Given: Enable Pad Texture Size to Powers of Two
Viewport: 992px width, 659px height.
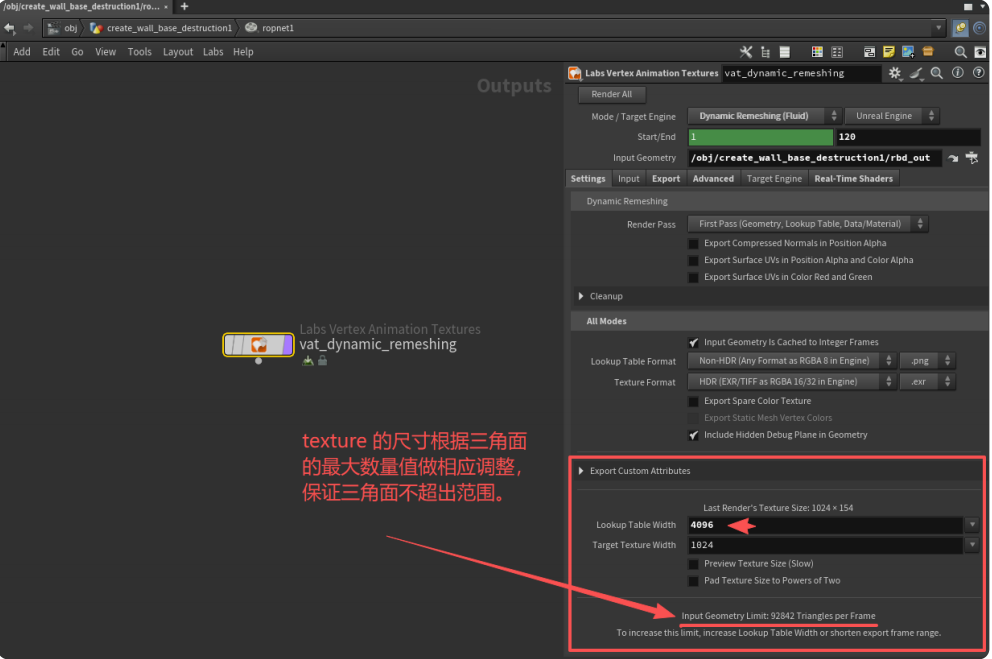Looking at the screenshot, I should (693, 581).
